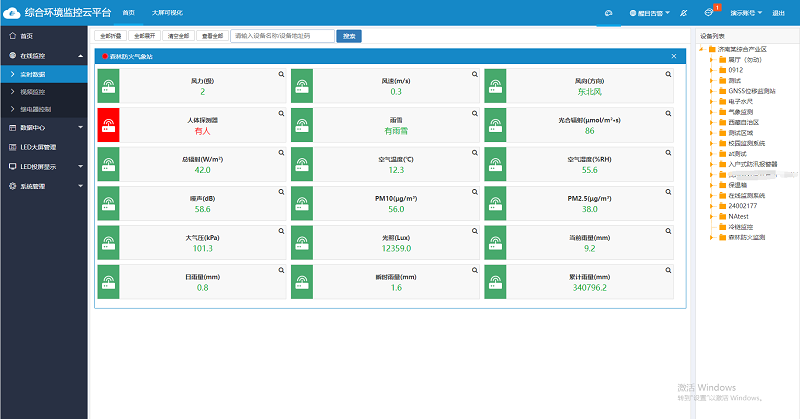800x419 pixels.
Task: Open magnifier icon on 空气湿度(%RH) card
Action: coord(668,153)
